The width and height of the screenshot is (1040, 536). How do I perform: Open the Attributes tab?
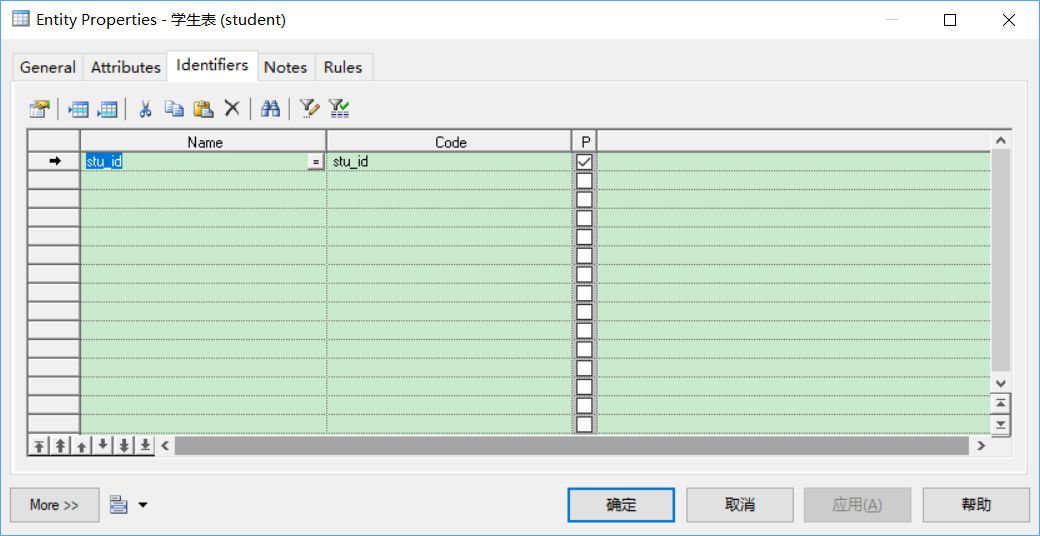click(x=126, y=68)
